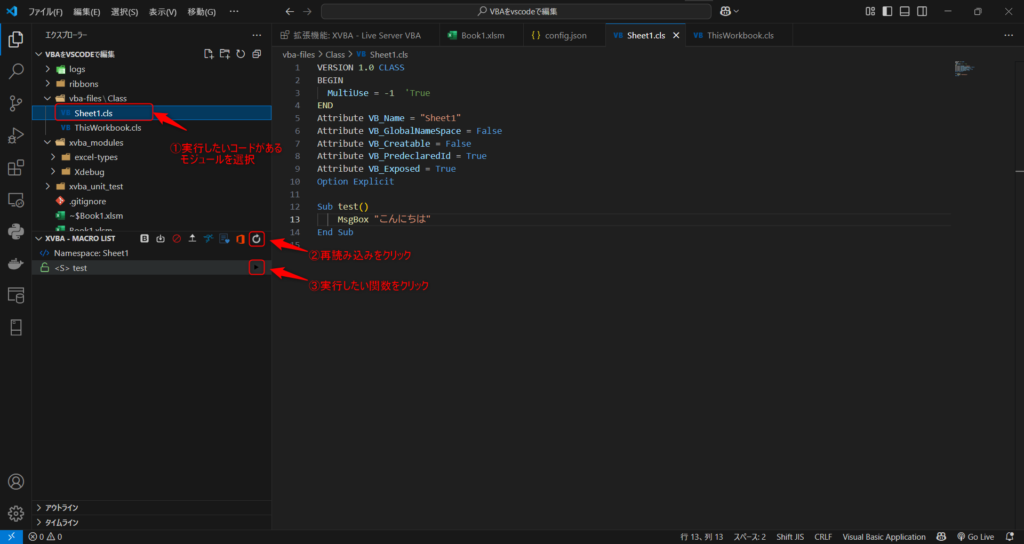Image resolution: width=1024 pixels, height=544 pixels.
Task: Click new file icon in explorer header
Action: pyautogui.click(x=208, y=53)
